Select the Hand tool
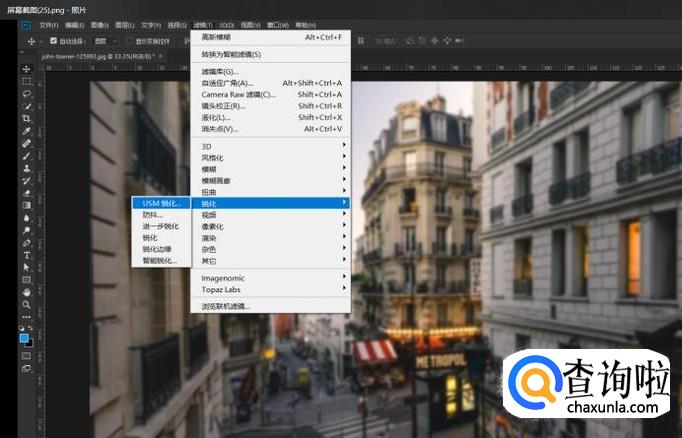The height and width of the screenshot is (438, 682). point(27,291)
